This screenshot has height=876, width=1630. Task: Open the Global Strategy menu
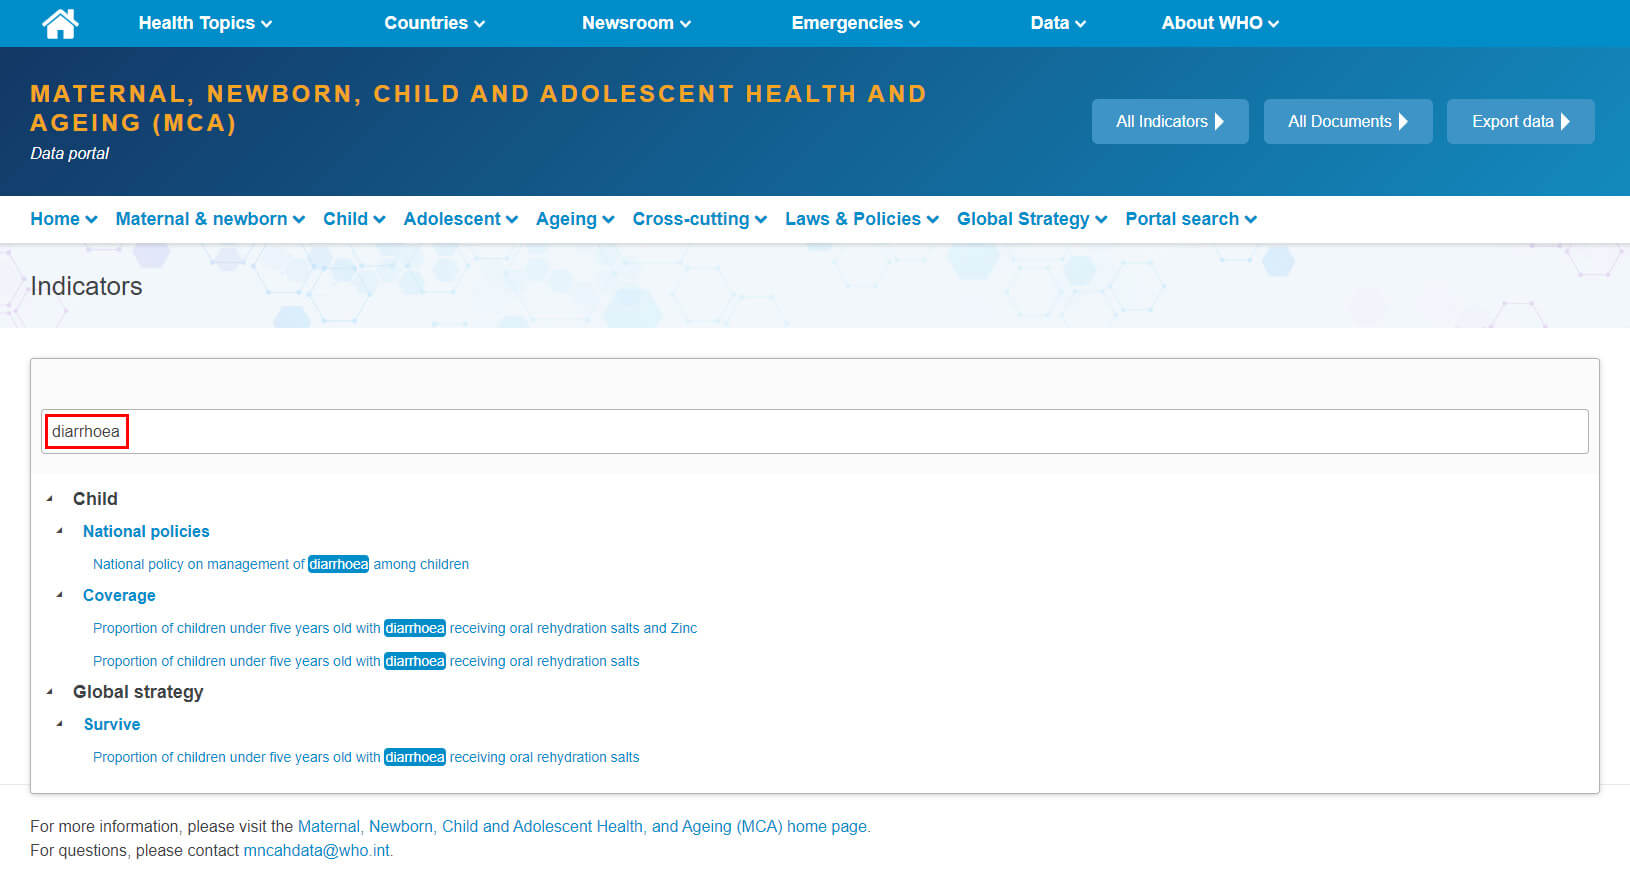pyautogui.click(x=1032, y=219)
